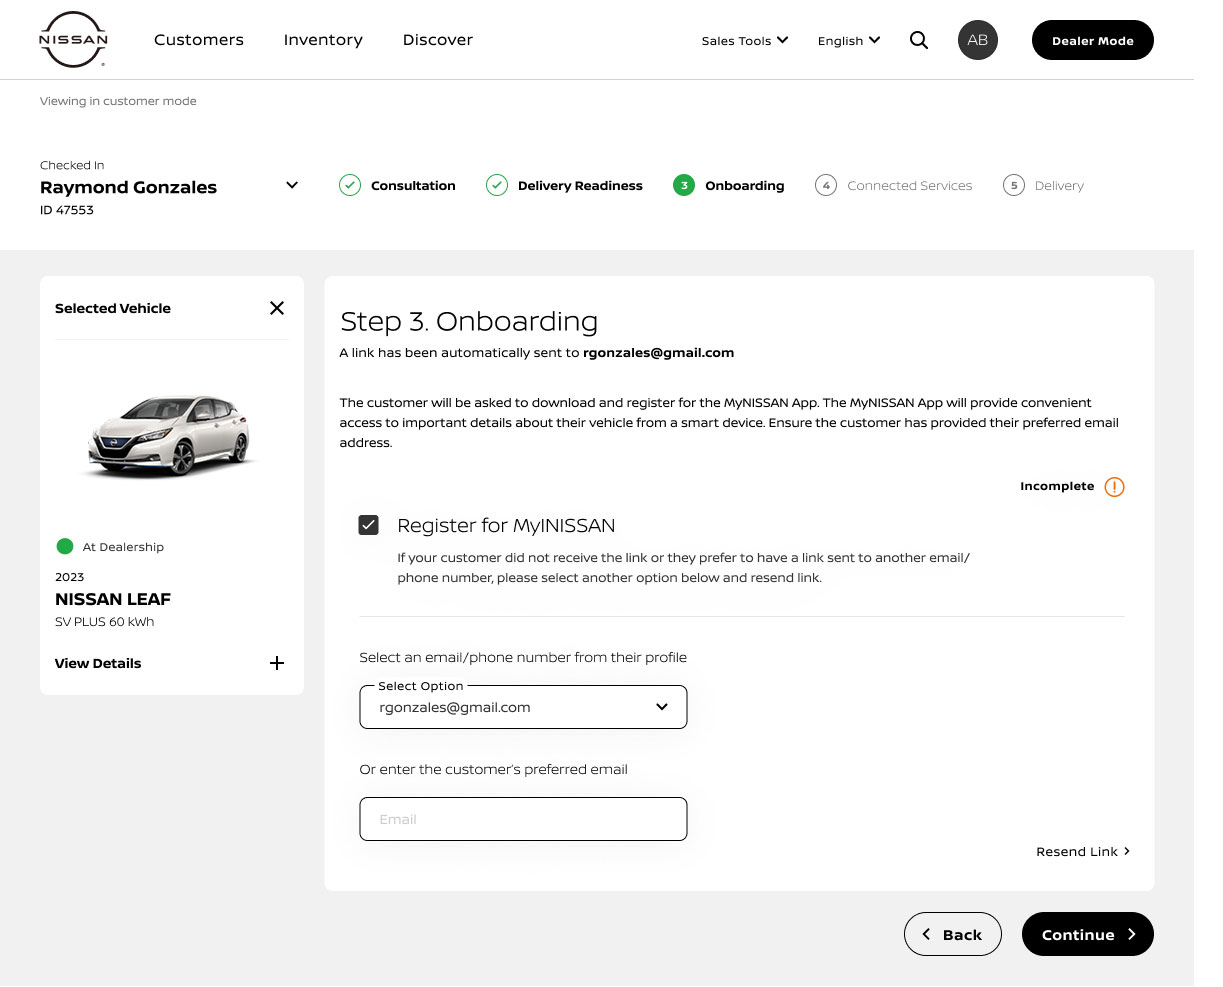Click the Back button
The width and height of the screenshot is (1223, 987).
tap(953, 934)
